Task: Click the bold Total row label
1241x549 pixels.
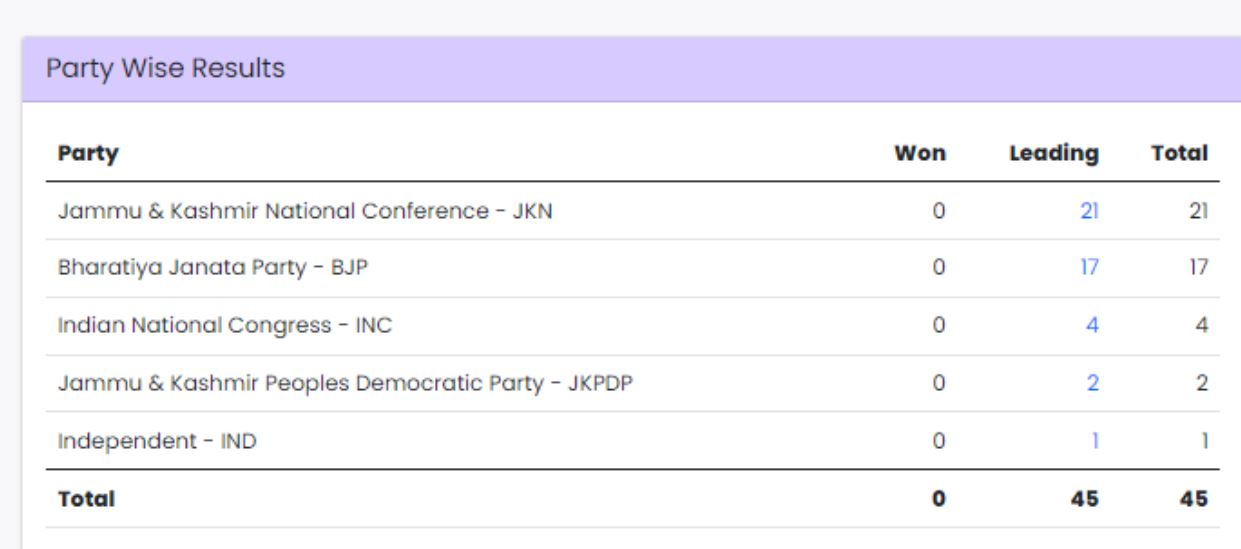Action: [86, 498]
